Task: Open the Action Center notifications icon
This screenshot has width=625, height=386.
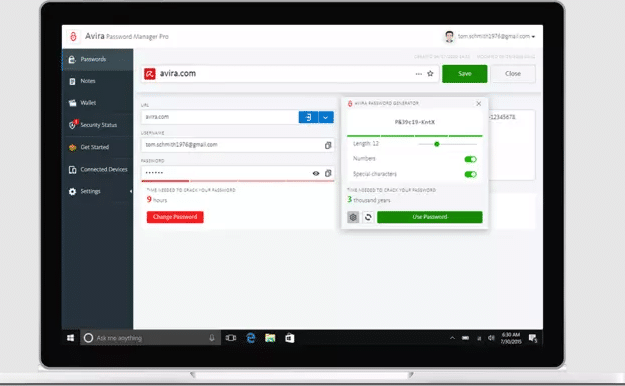Action: click(x=533, y=339)
